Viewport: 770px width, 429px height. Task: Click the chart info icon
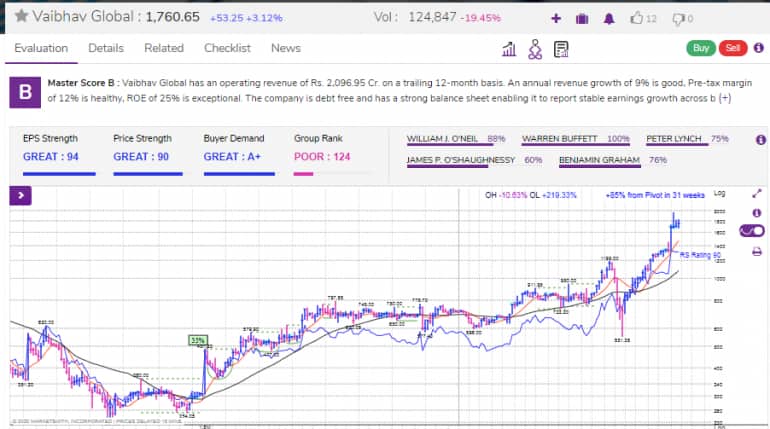757,213
